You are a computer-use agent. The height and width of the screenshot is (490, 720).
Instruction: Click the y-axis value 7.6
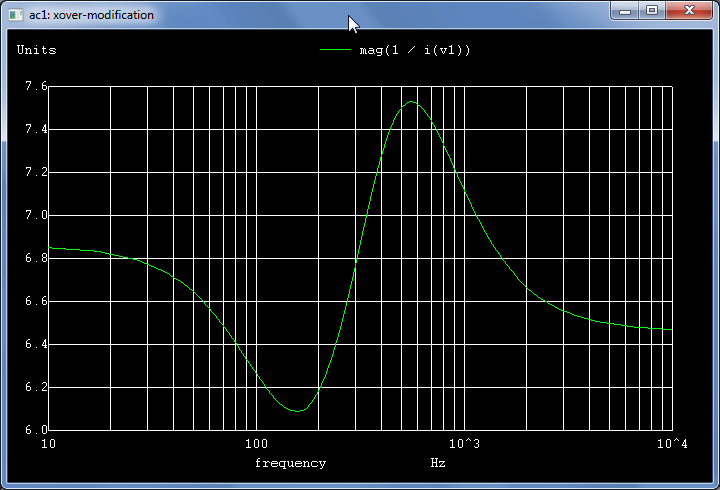coord(36,86)
